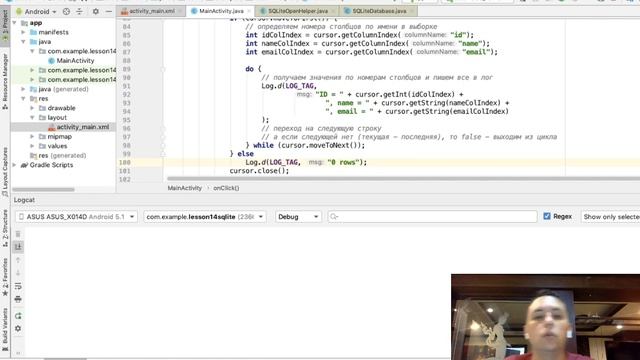
Task: Open the 1: Project tool window strip button
Action: tap(5, 25)
